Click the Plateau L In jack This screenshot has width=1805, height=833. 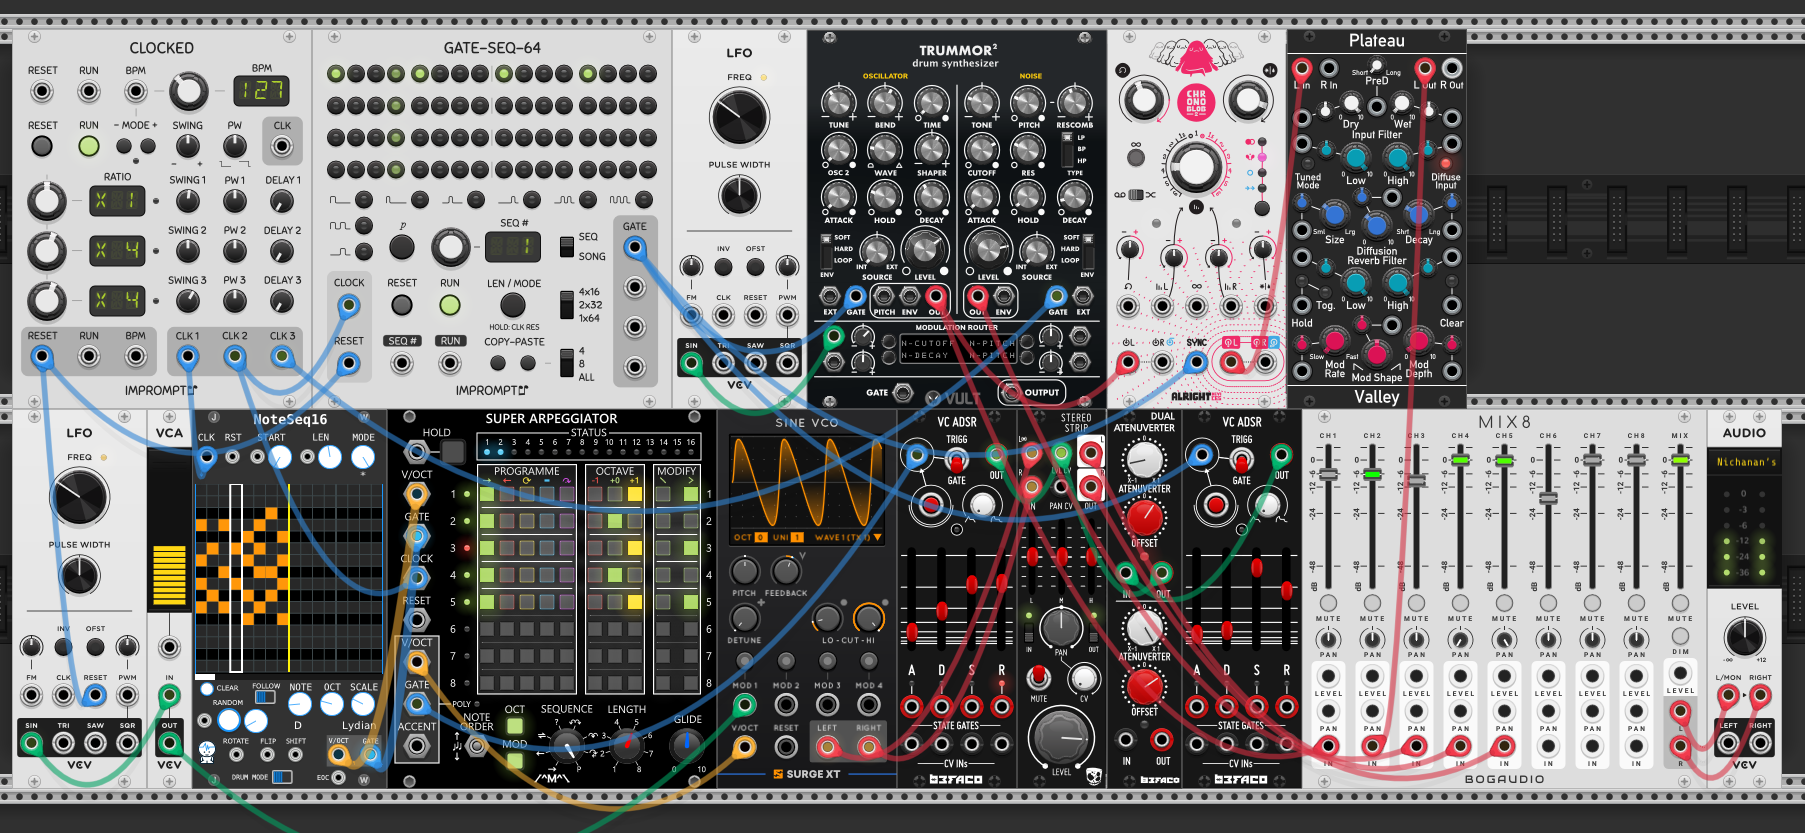[x=1301, y=69]
